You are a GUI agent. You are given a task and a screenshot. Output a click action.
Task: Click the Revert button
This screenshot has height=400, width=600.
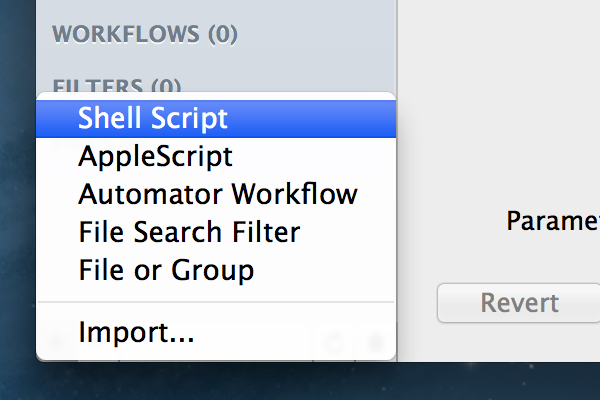pos(519,303)
